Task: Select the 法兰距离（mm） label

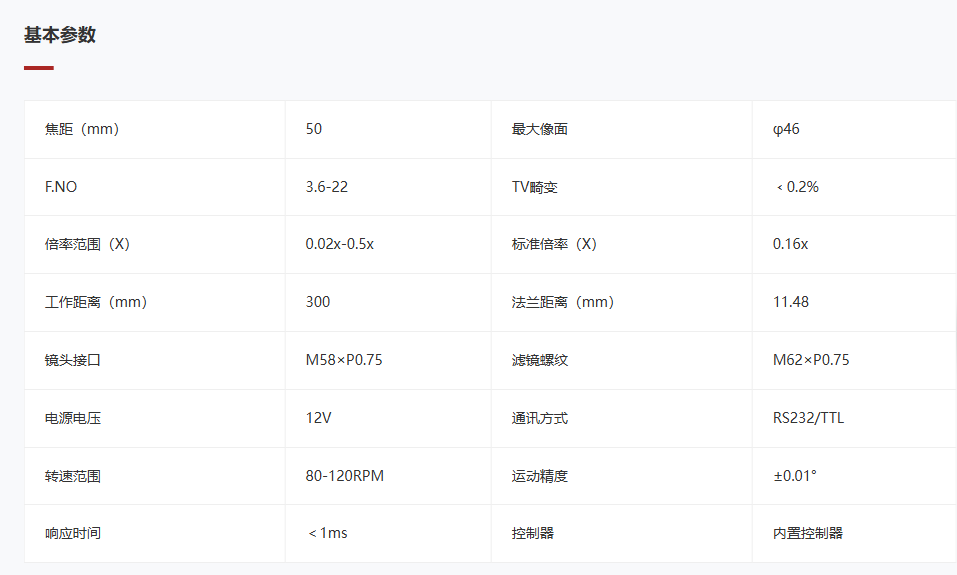Action: pos(563,302)
